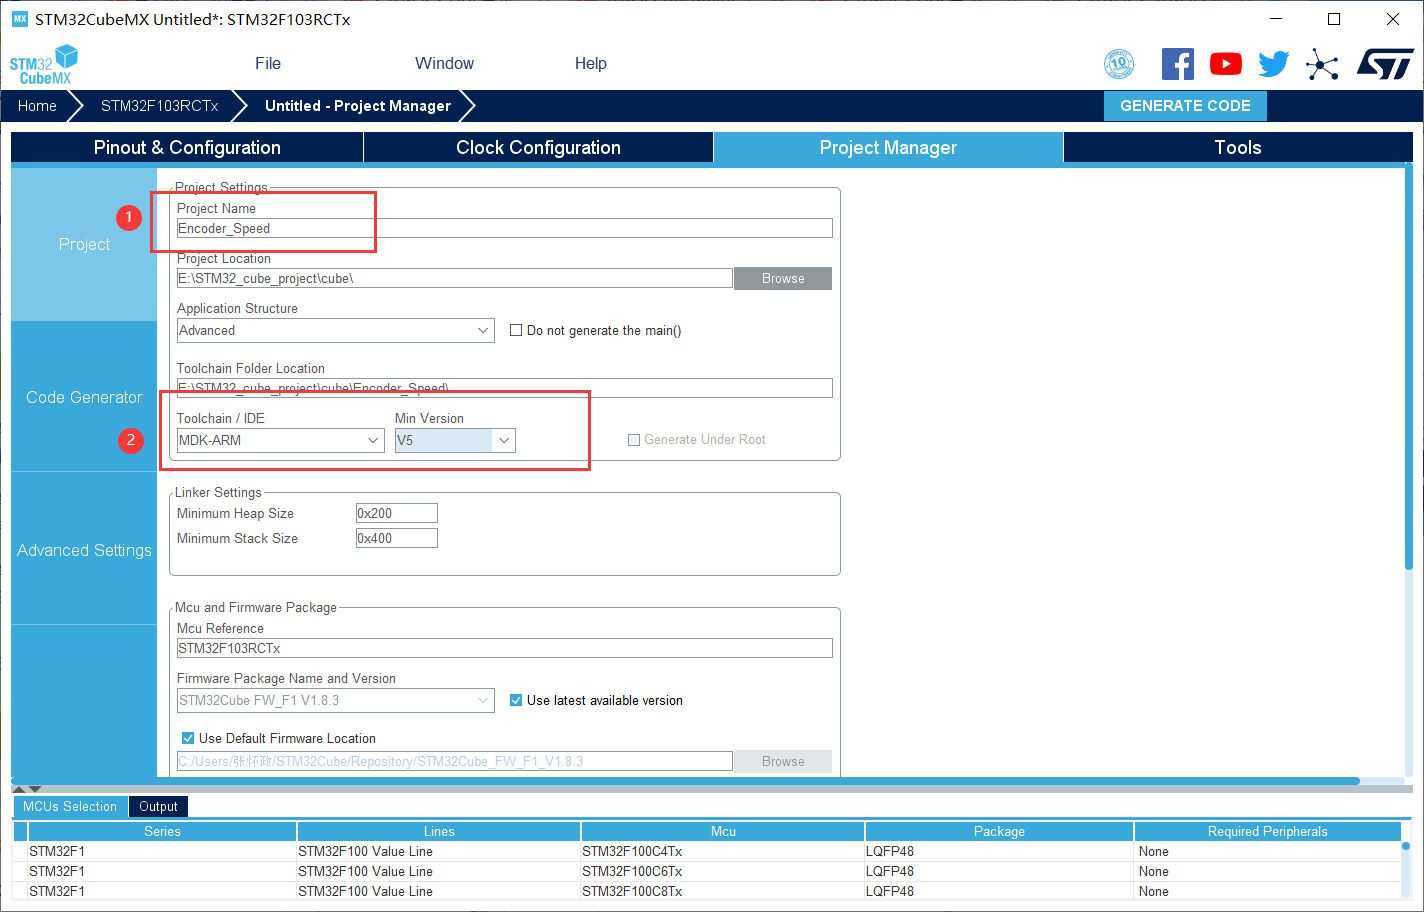Open Firmware Package Name and Version dropdown
The width and height of the screenshot is (1424, 912).
coord(335,700)
